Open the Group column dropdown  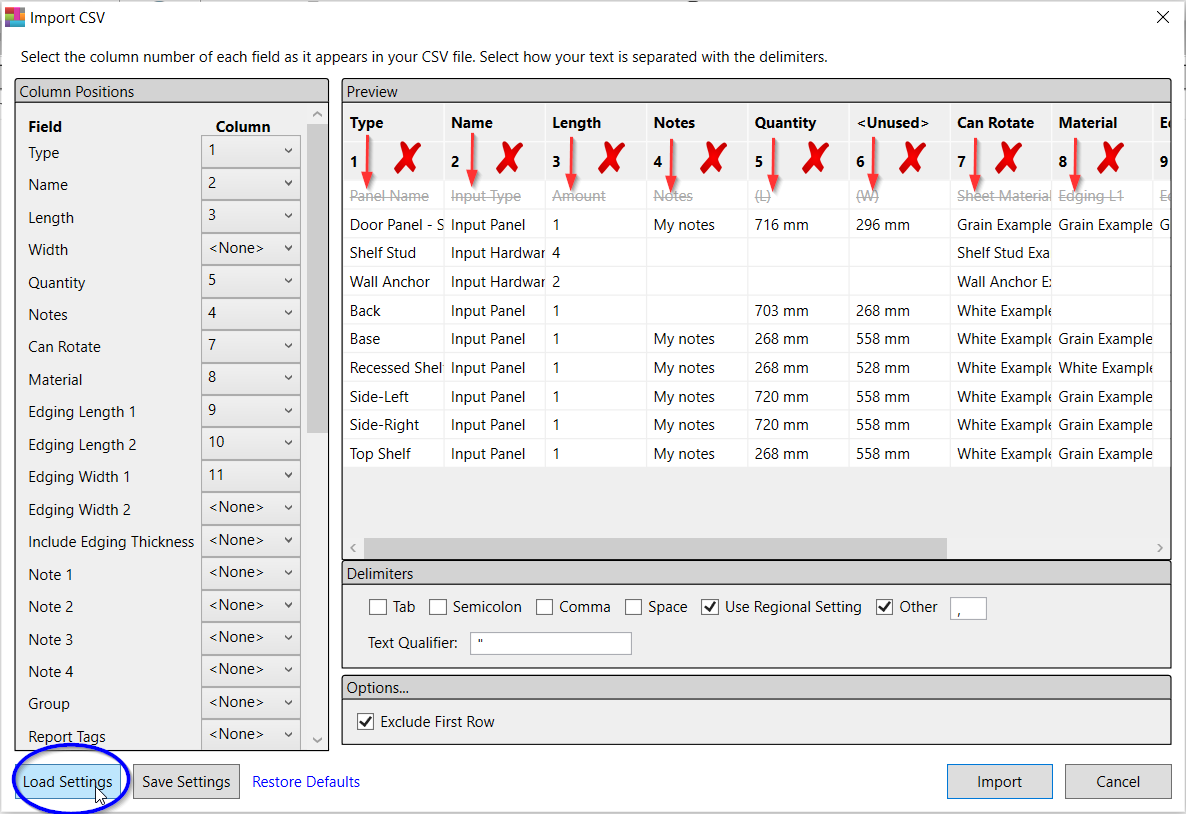pos(250,702)
